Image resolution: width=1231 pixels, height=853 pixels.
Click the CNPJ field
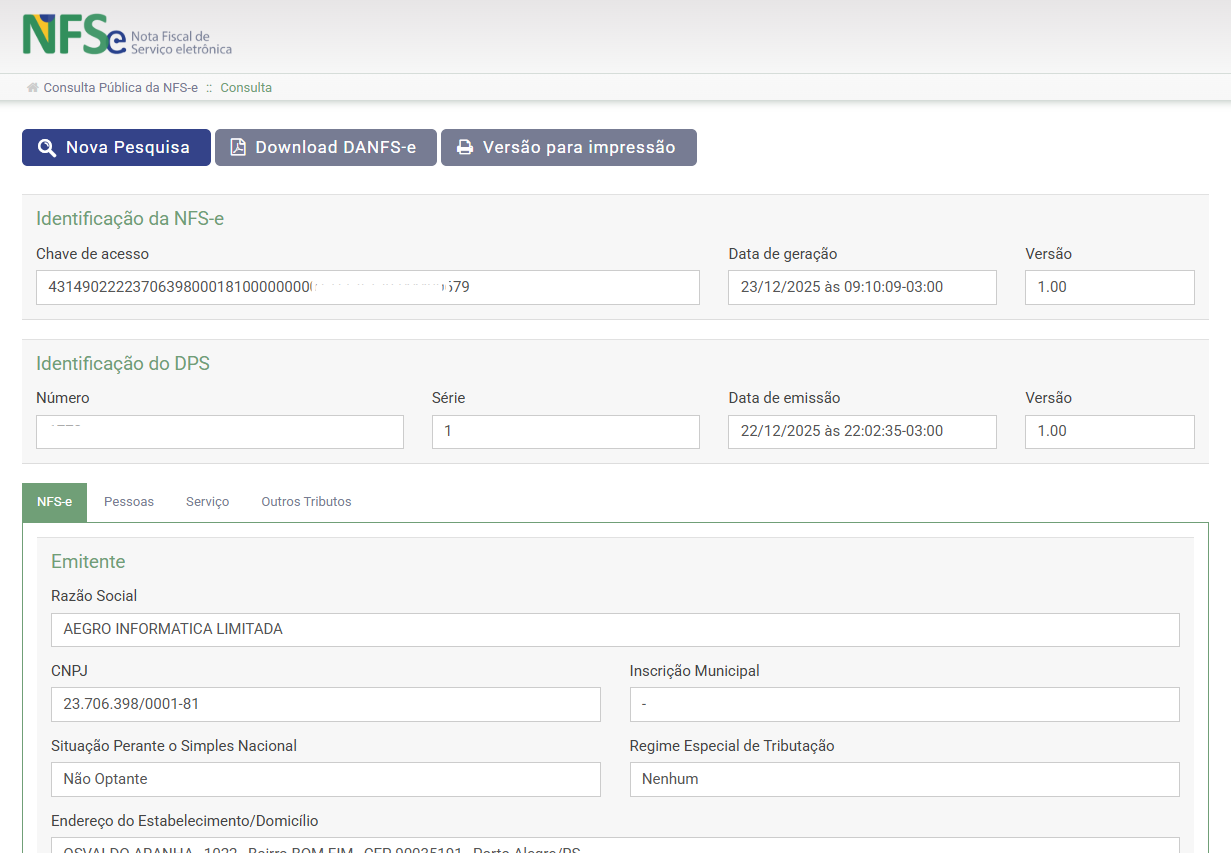[325, 704]
